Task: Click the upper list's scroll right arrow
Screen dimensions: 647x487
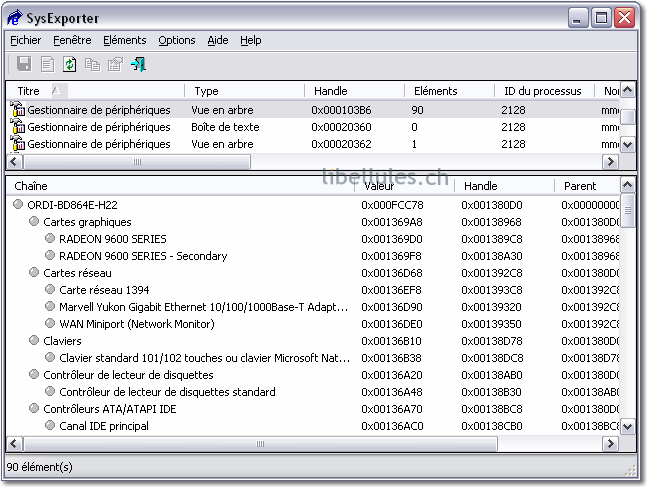Action: coord(610,161)
